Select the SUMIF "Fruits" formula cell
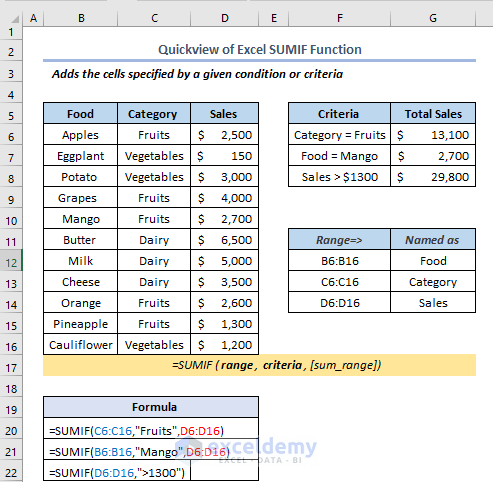The width and height of the screenshot is (493, 482). 151,429
